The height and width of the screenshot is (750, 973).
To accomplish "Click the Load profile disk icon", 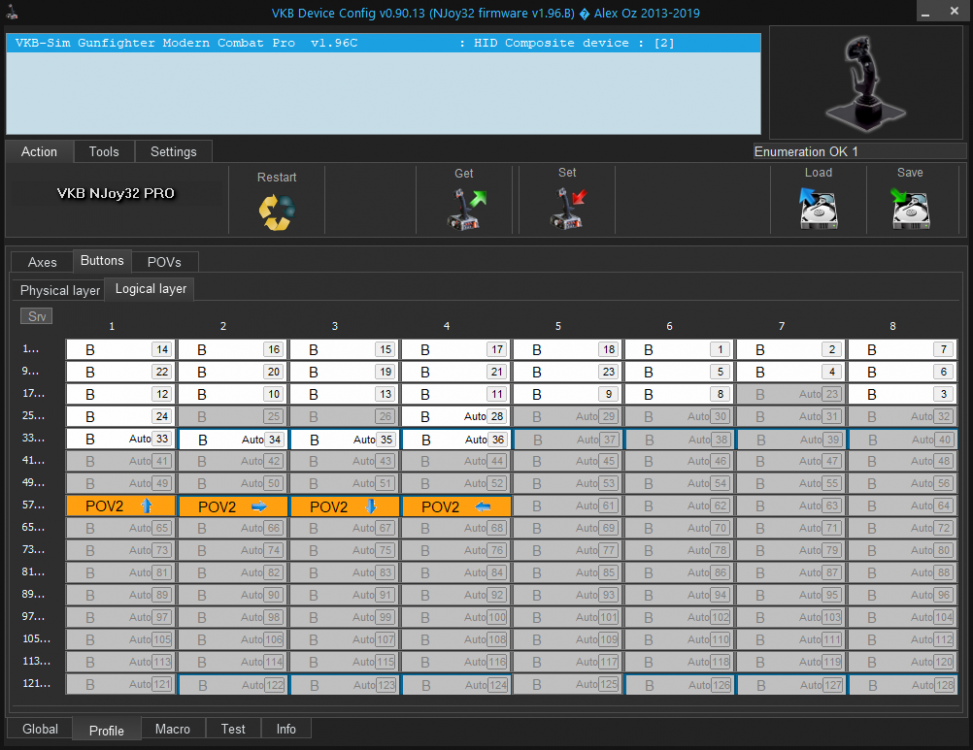I will pos(818,210).
